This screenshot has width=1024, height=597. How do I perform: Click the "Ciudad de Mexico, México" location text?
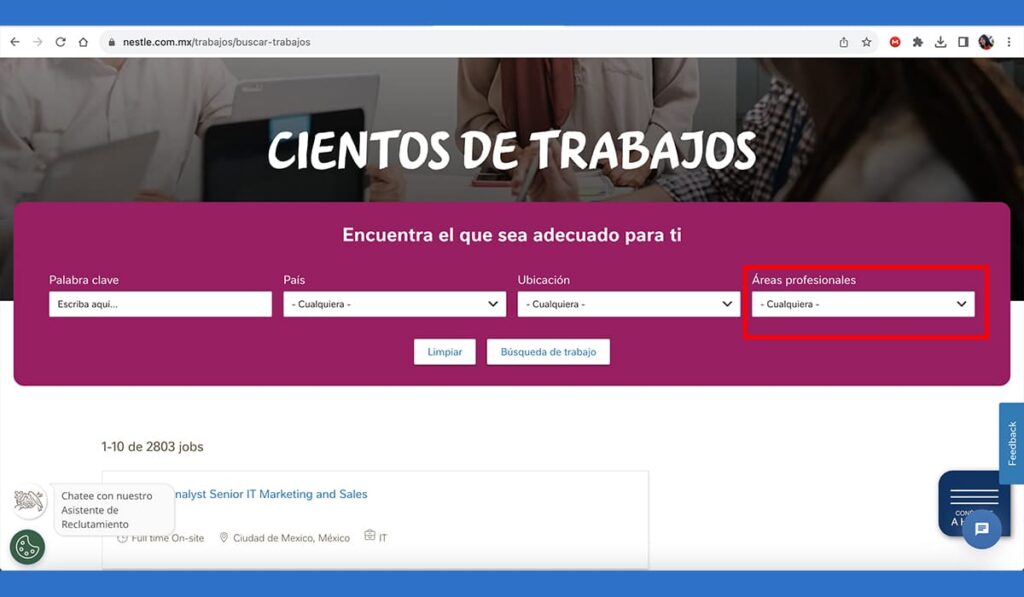coord(291,538)
